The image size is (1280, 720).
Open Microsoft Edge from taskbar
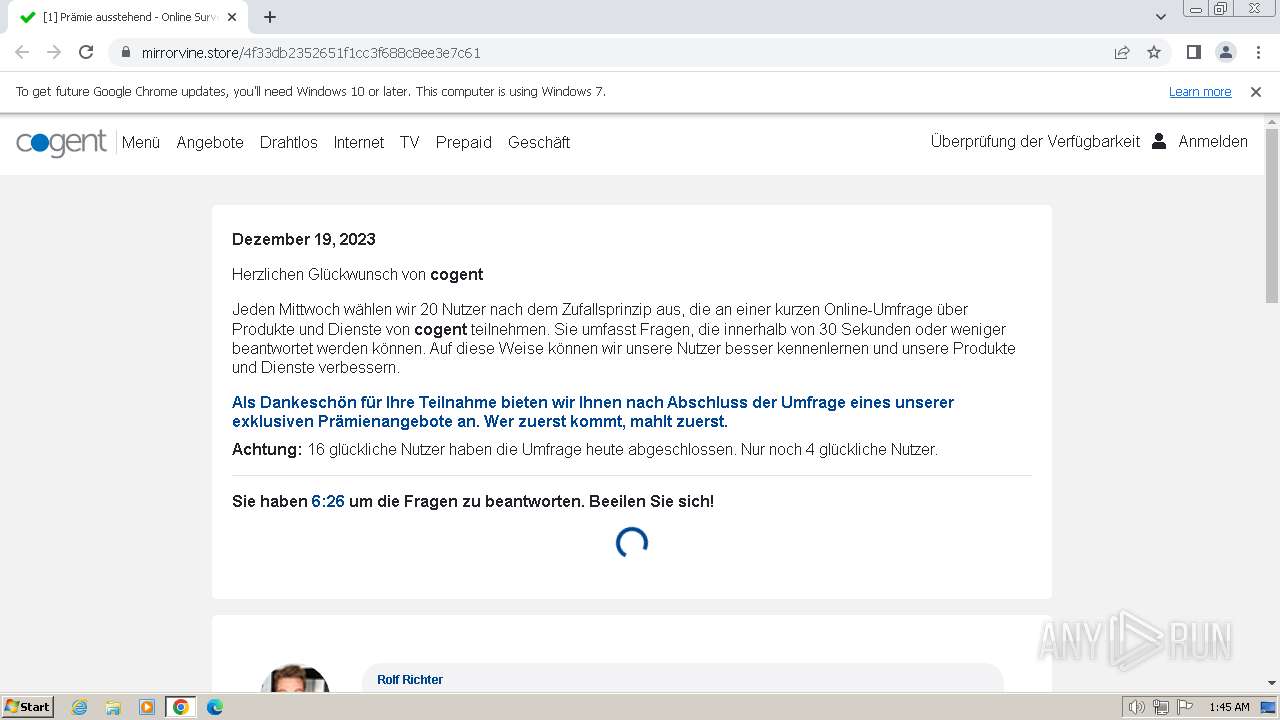[214, 707]
